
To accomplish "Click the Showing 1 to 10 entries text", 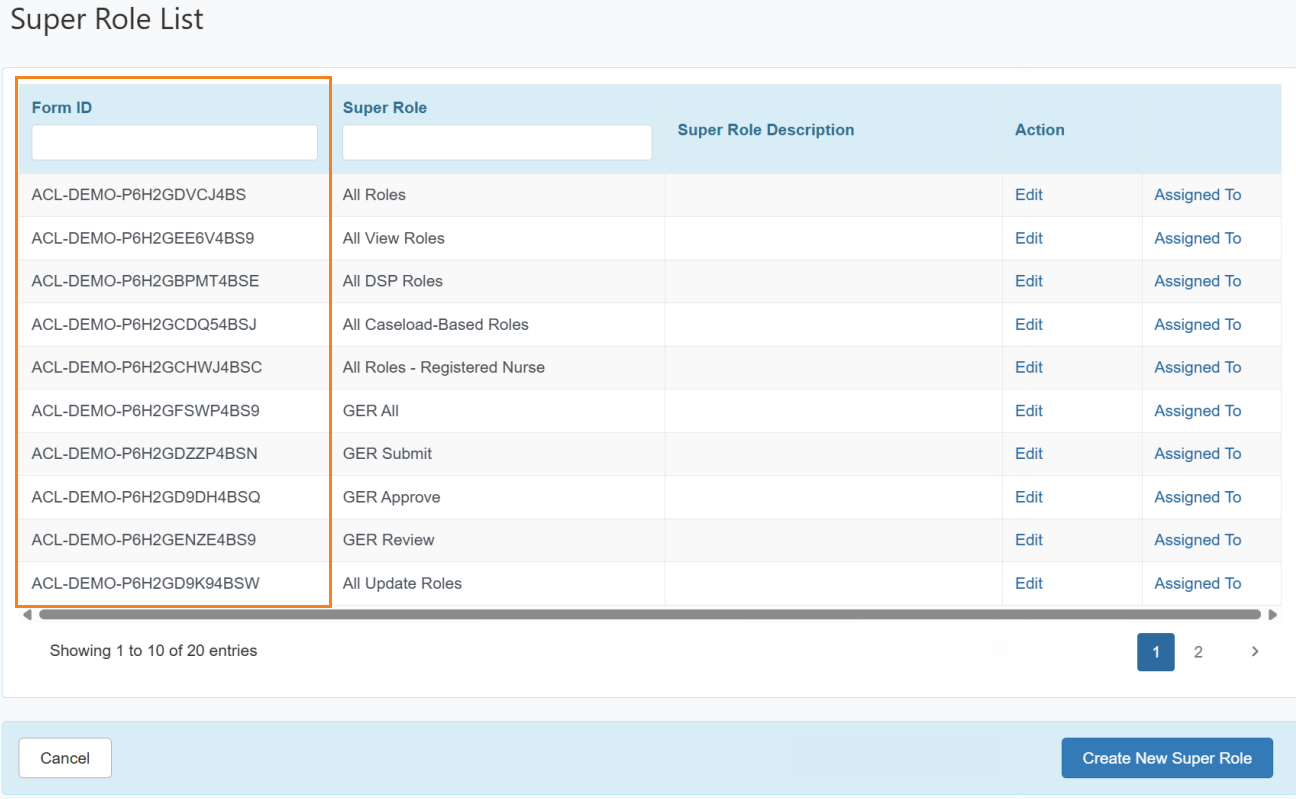I will [x=154, y=651].
